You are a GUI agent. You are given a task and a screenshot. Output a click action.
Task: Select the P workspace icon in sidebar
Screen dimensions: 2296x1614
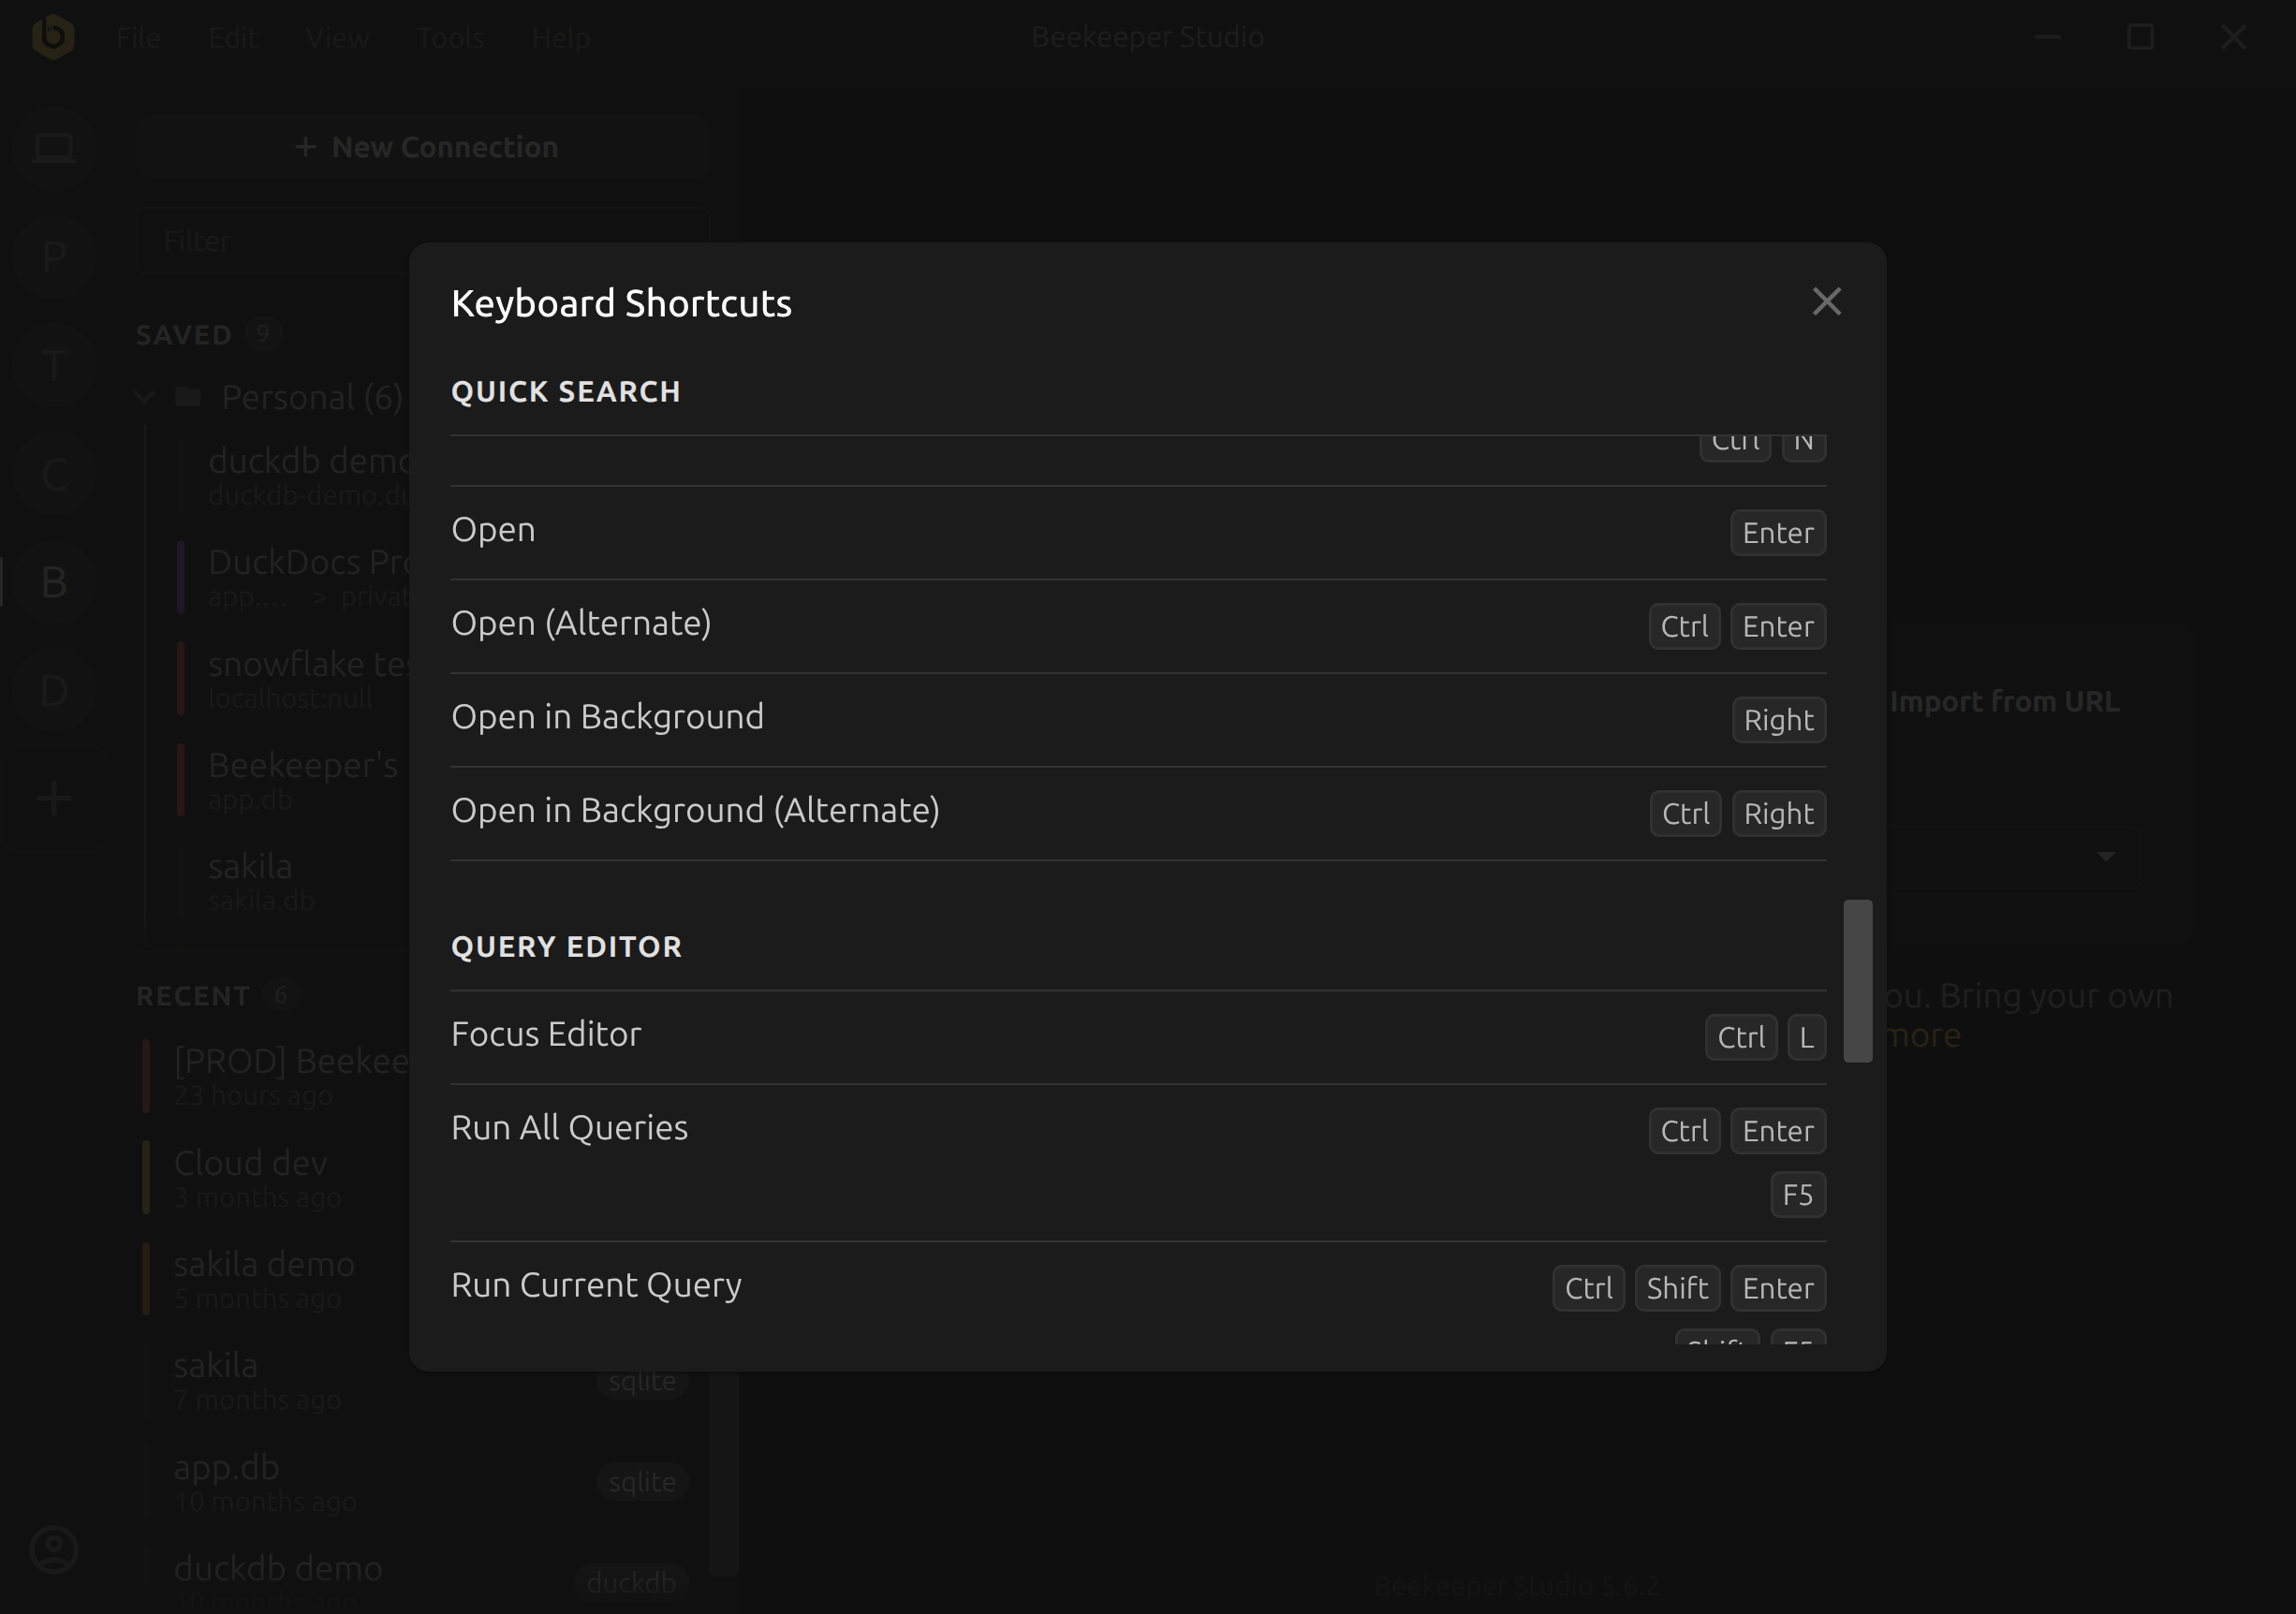[52, 256]
